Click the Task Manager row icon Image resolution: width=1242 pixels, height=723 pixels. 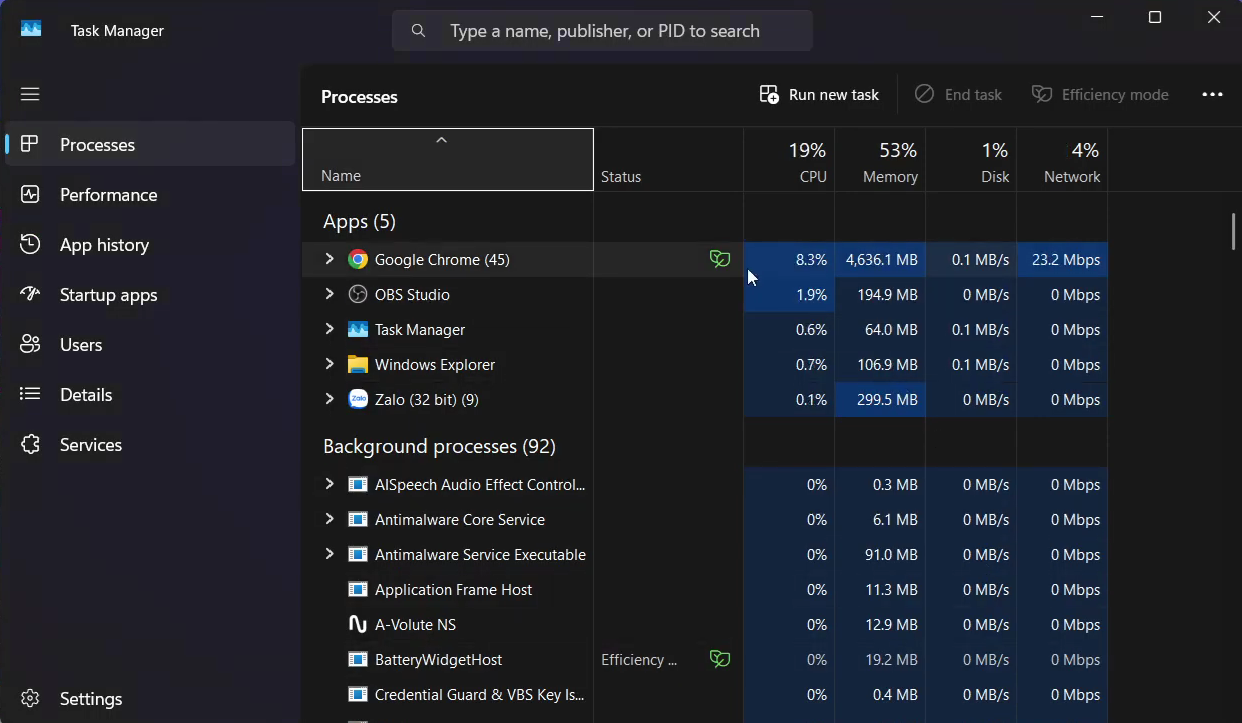(x=358, y=330)
